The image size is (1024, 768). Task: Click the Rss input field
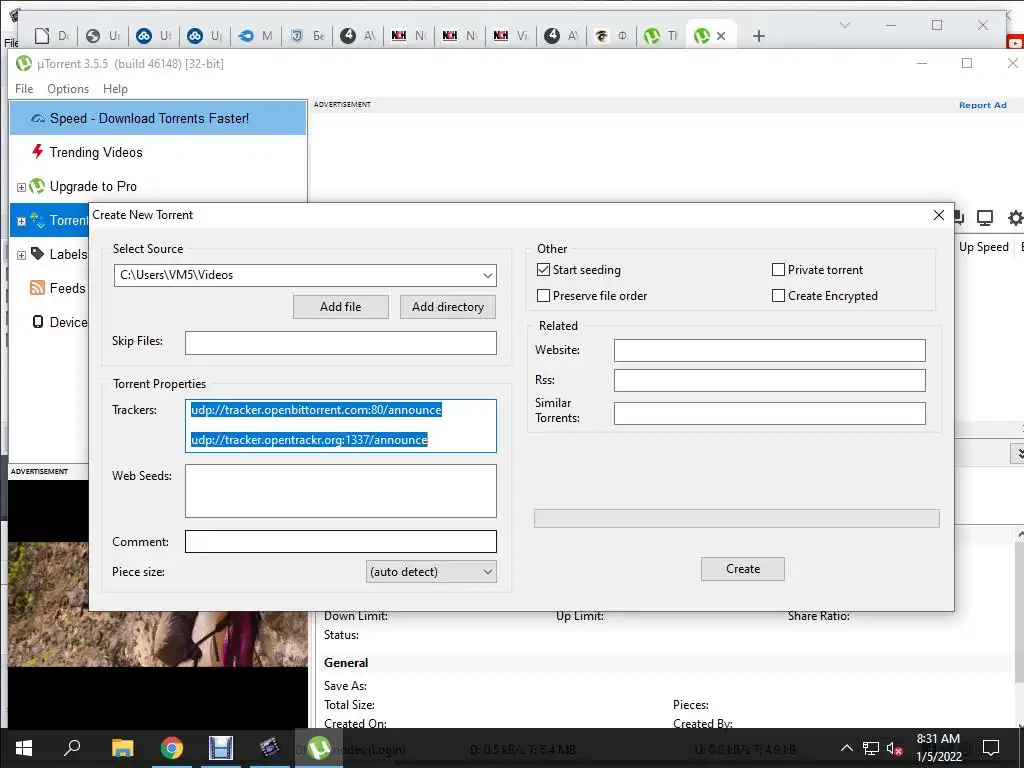769,380
